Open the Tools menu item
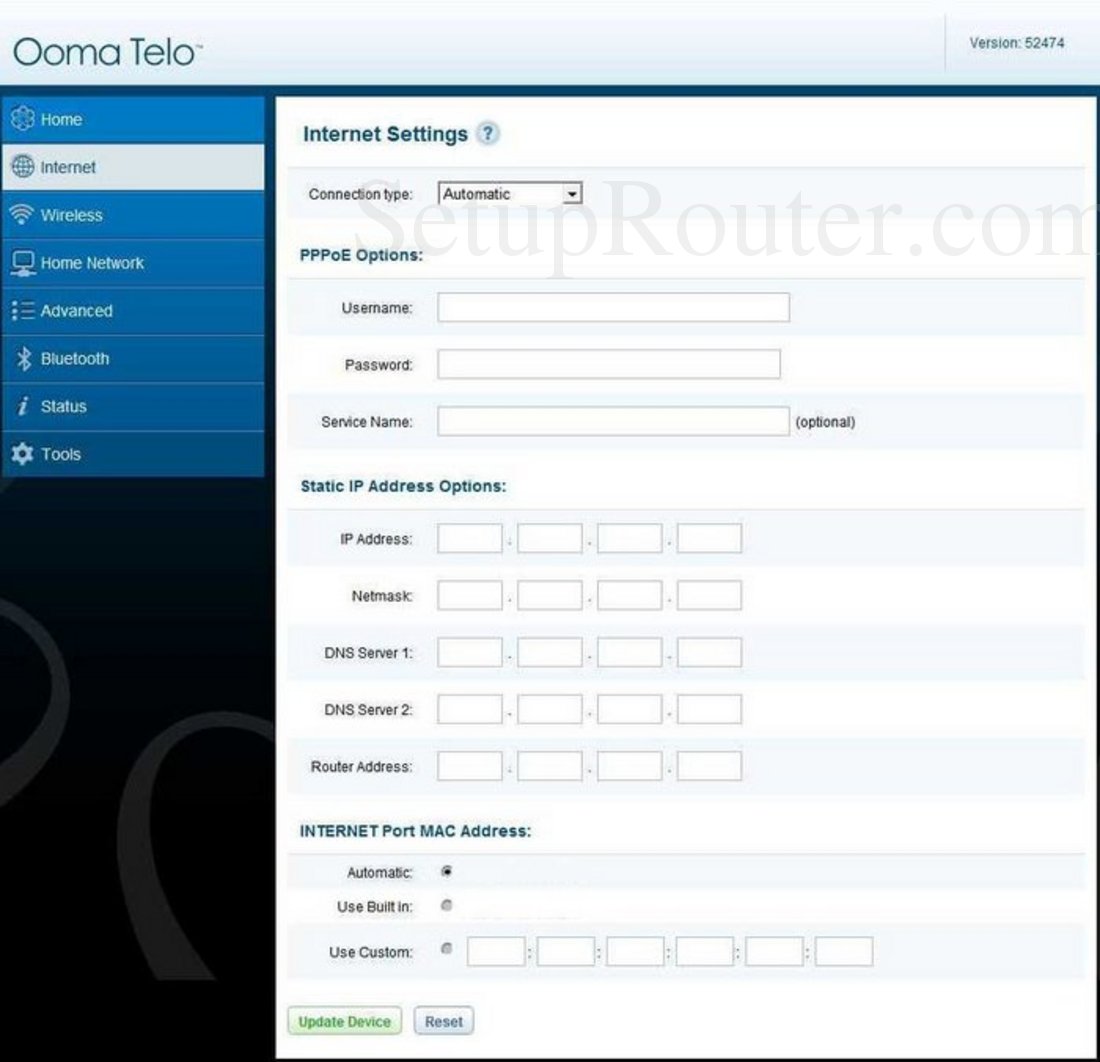The width and height of the screenshot is (1100, 1062). click(133, 454)
